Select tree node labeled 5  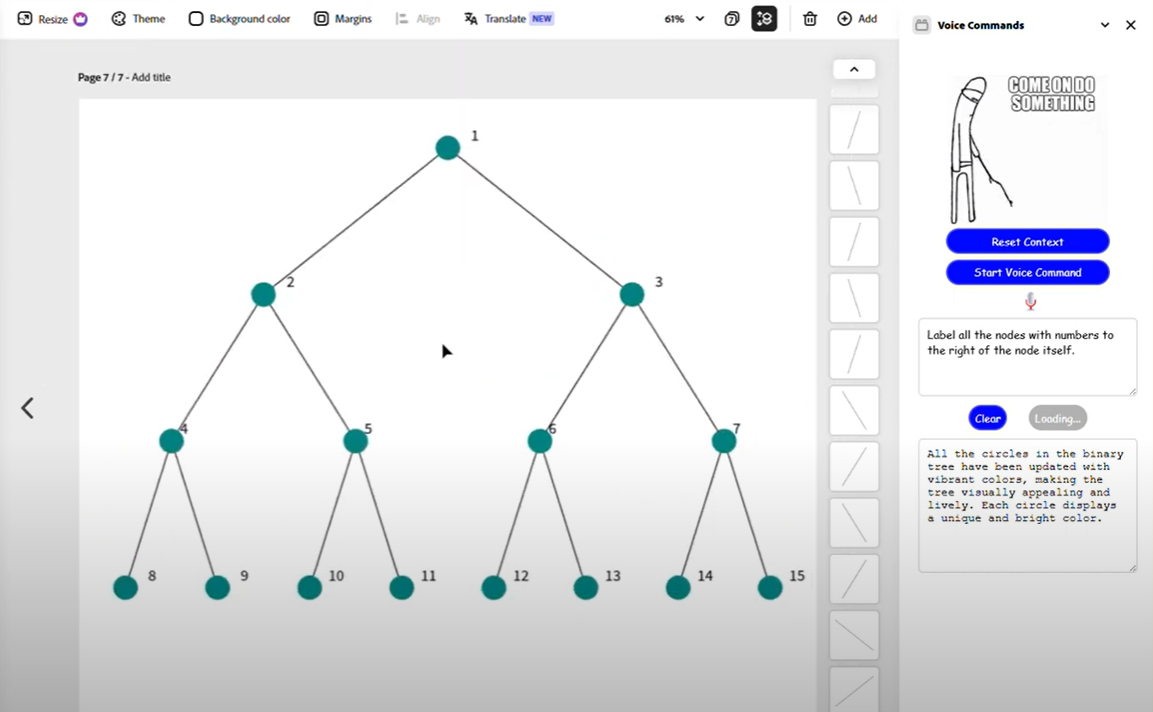355,441
